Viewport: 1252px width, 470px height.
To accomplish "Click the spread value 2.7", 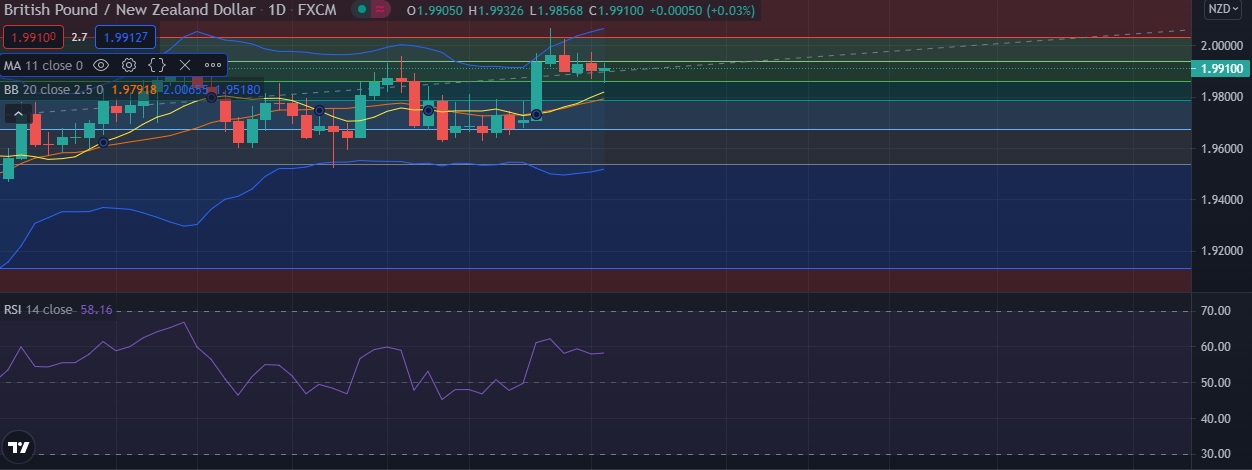I will [x=79, y=38].
